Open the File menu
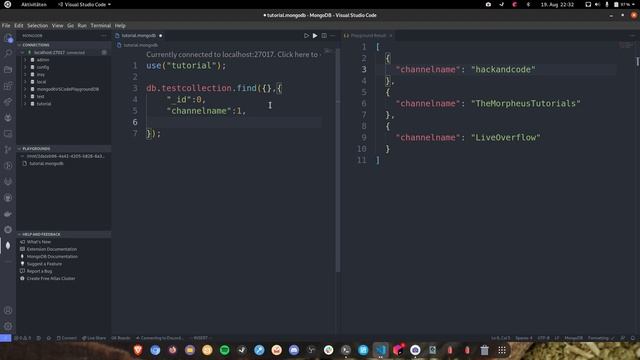Viewport: 640px width, 360px height. tap(6, 25)
